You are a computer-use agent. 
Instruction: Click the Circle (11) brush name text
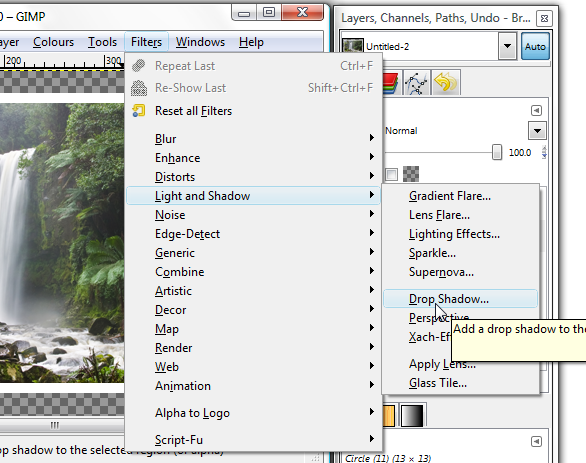388,458
